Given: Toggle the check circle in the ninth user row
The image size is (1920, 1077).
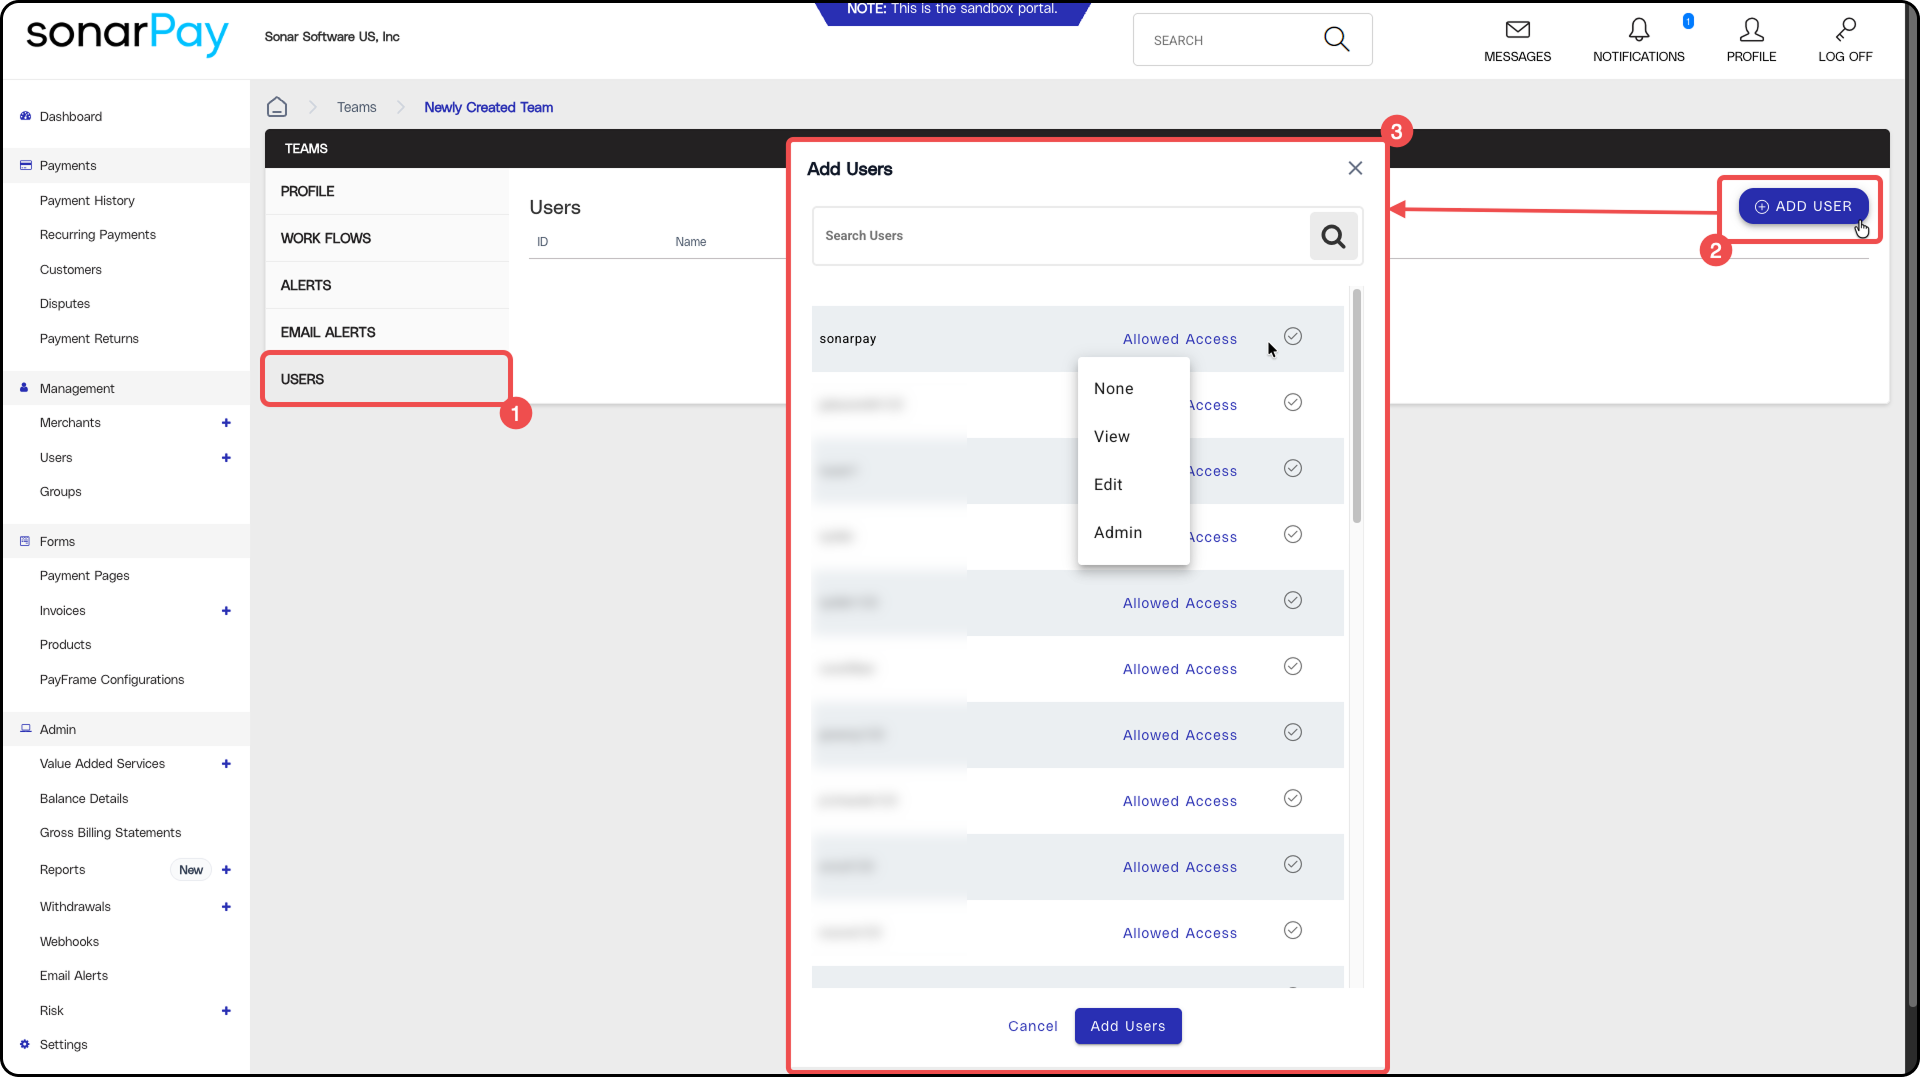Looking at the screenshot, I should (x=1293, y=865).
